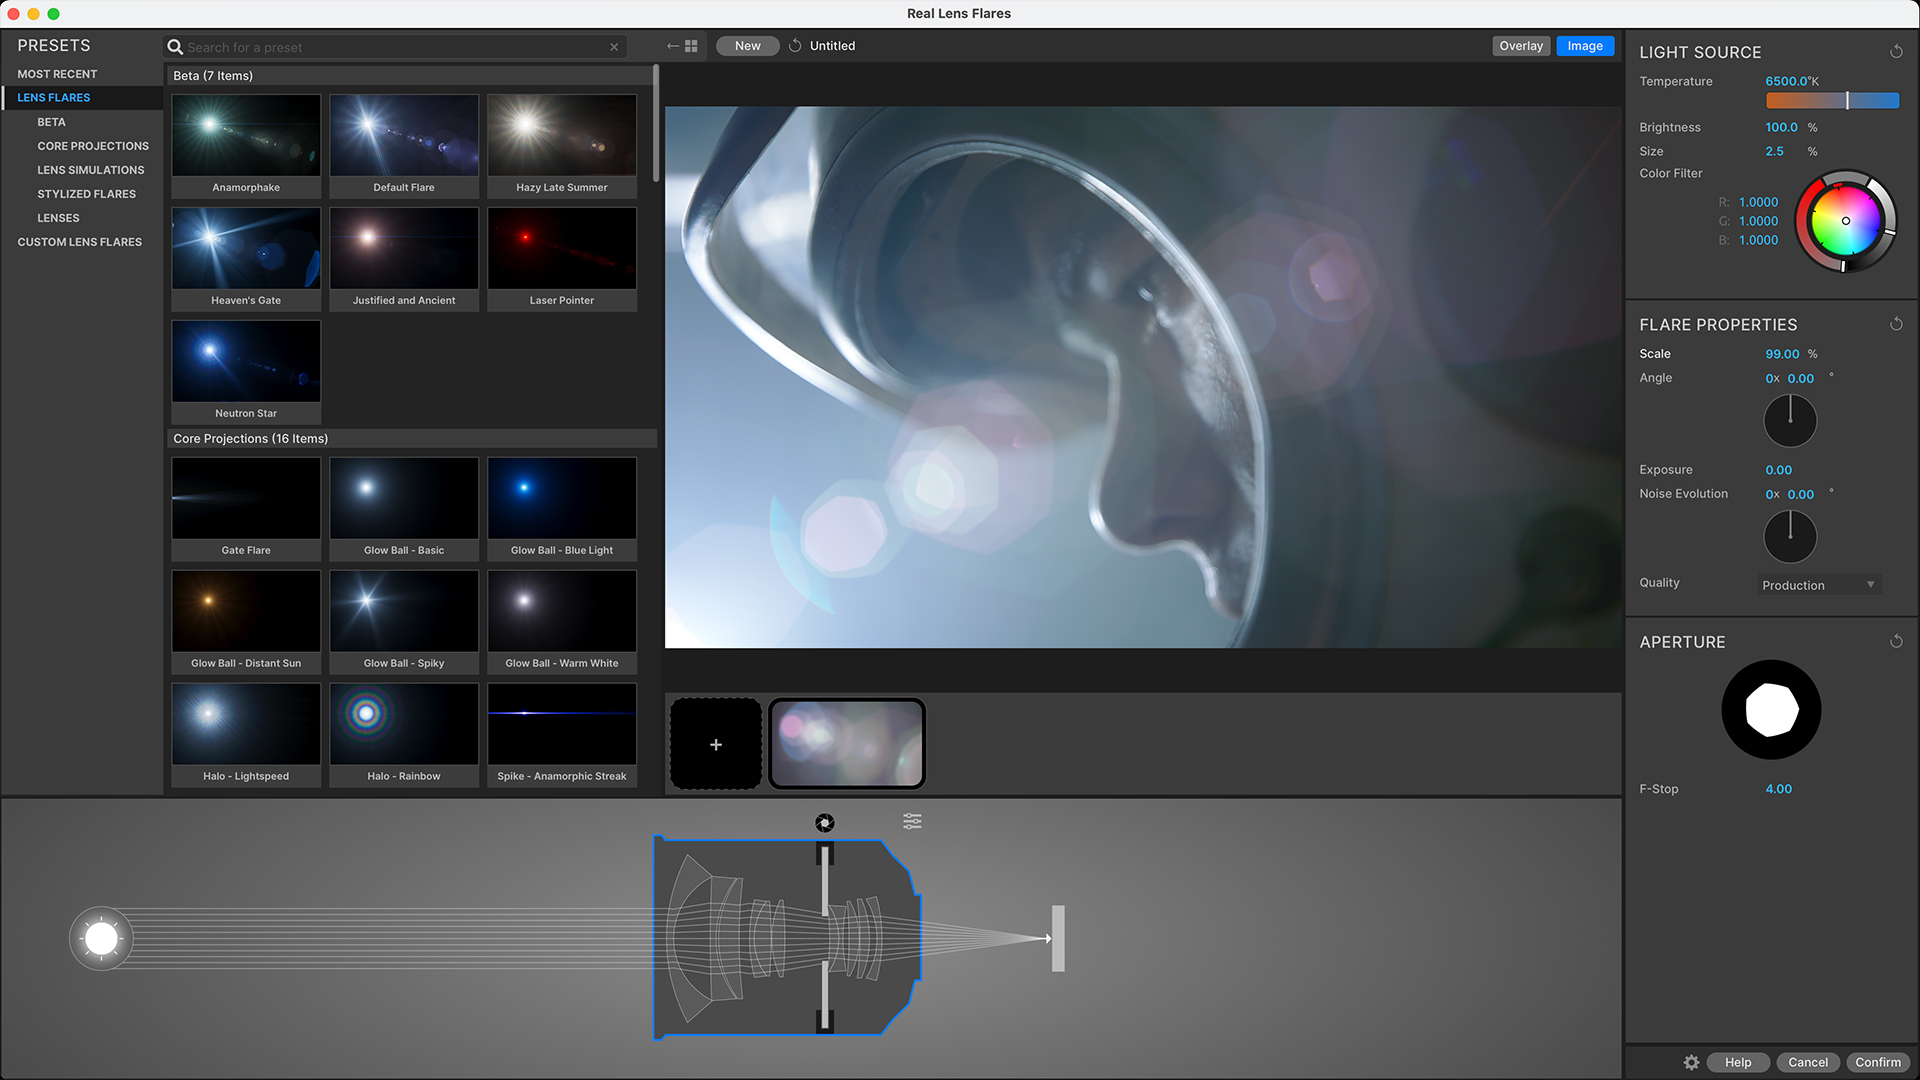1920x1080 pixels.
Task: Clear the preset search field
Action: [x=614, y=47]
